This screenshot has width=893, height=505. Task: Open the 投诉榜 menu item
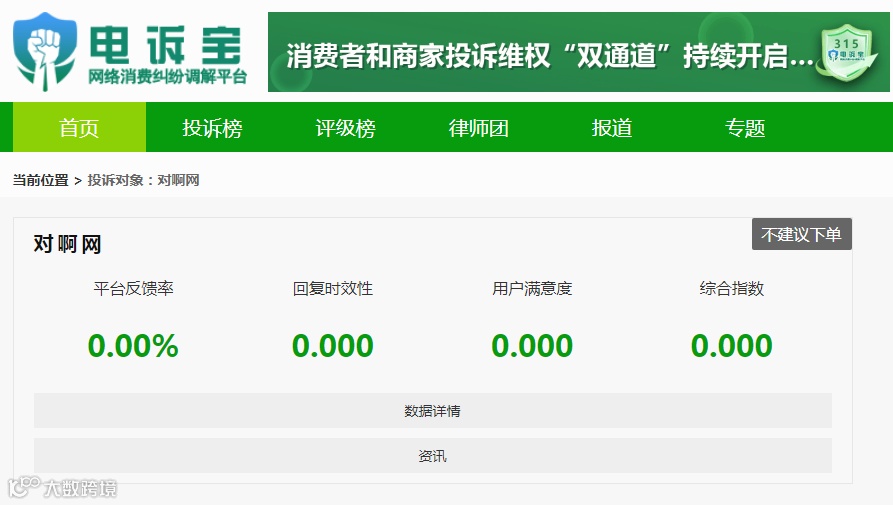pos(212,128)
